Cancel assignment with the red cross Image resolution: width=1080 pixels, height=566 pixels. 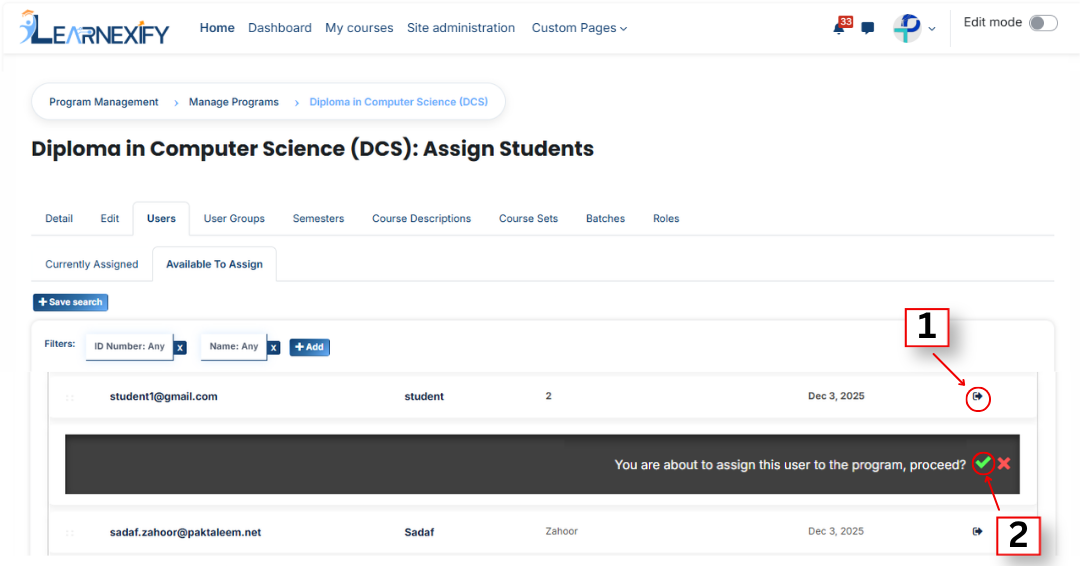point(1004,463)
